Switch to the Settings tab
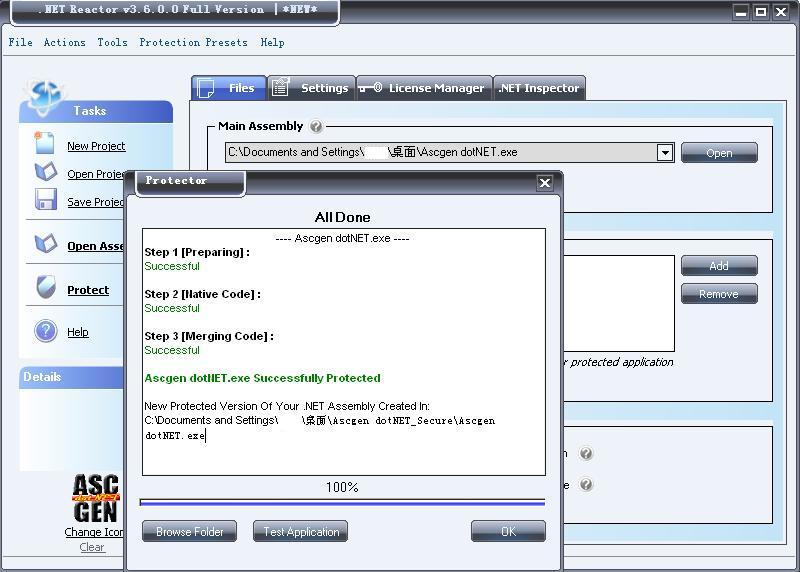 [311, 88]
